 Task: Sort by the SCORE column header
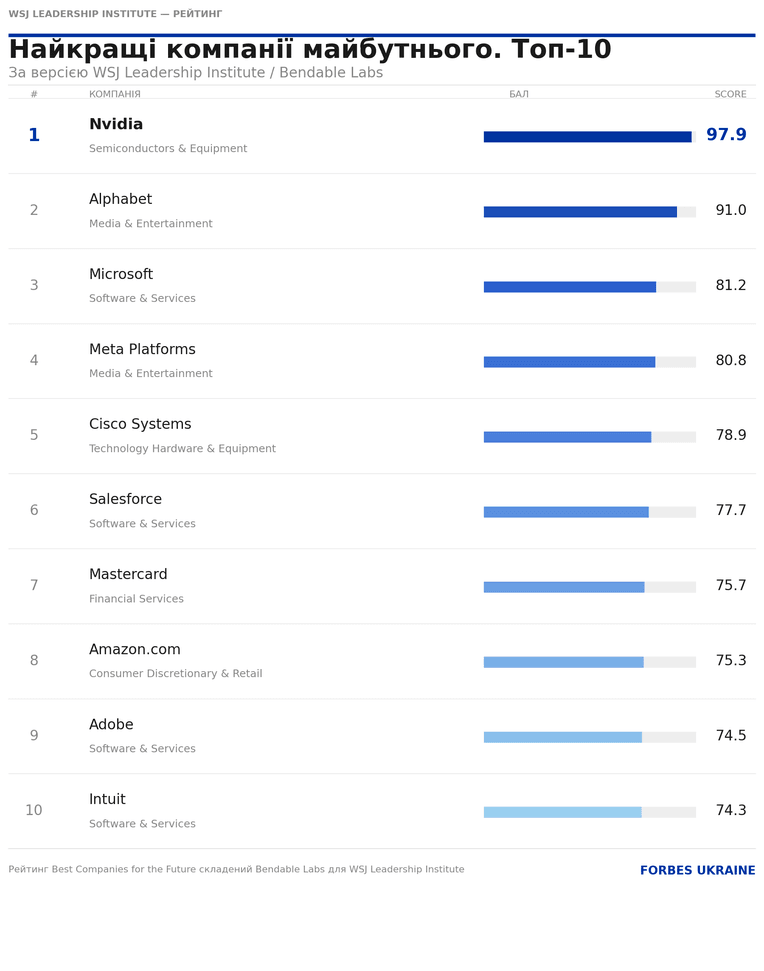point(730,94)
